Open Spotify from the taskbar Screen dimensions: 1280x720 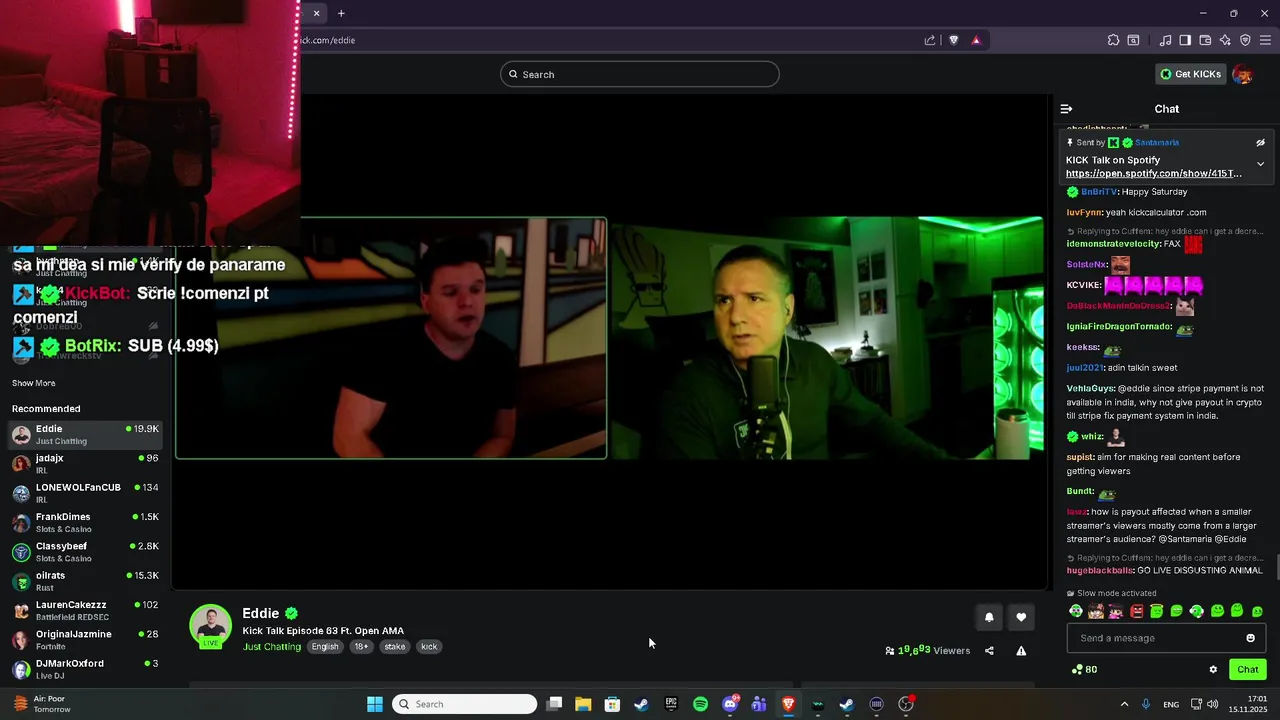[x=700, y=704]
